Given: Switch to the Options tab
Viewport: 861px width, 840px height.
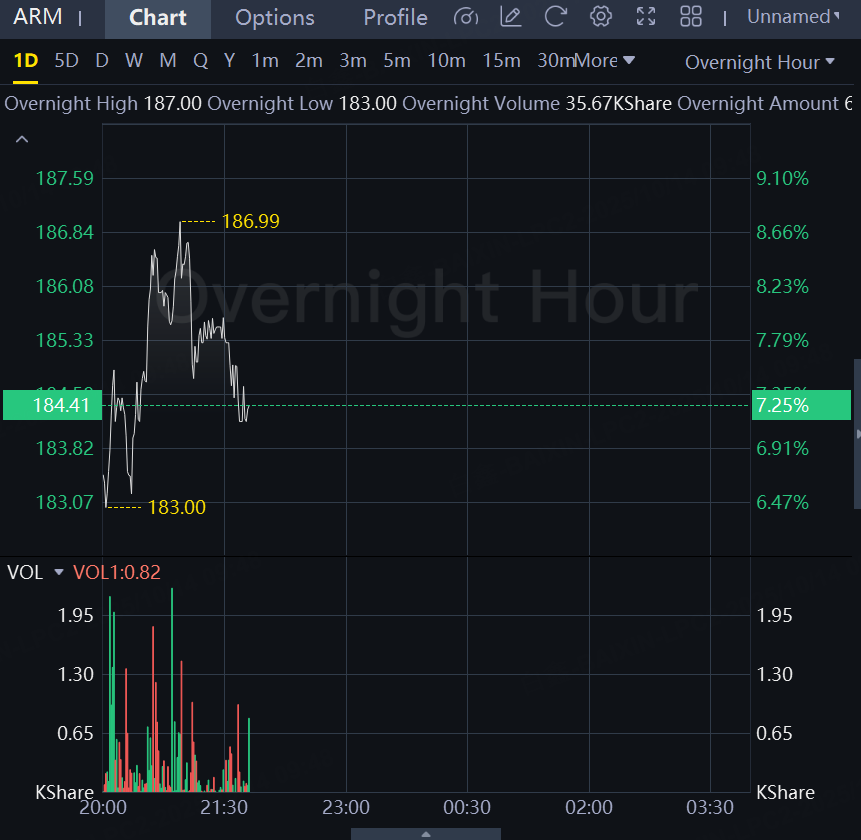Looking at the screenshot, I should pos(275,18).
